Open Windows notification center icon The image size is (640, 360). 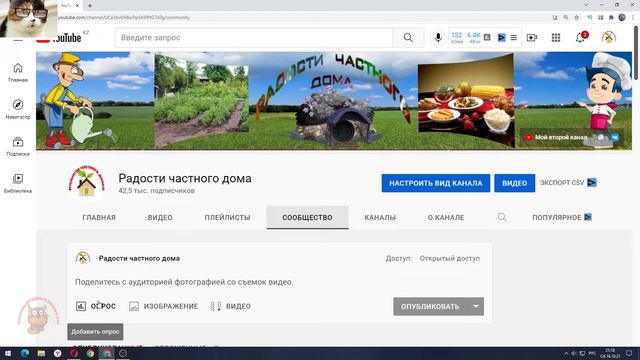[629, 353]
